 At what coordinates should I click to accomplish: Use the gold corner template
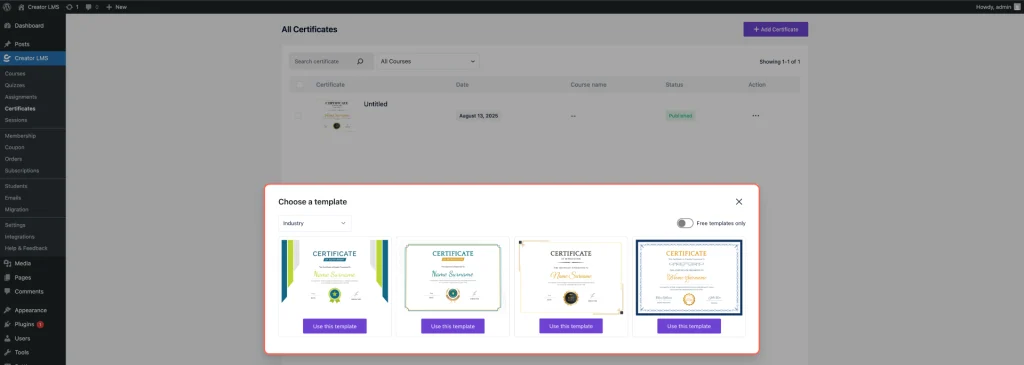coord(571,326)
